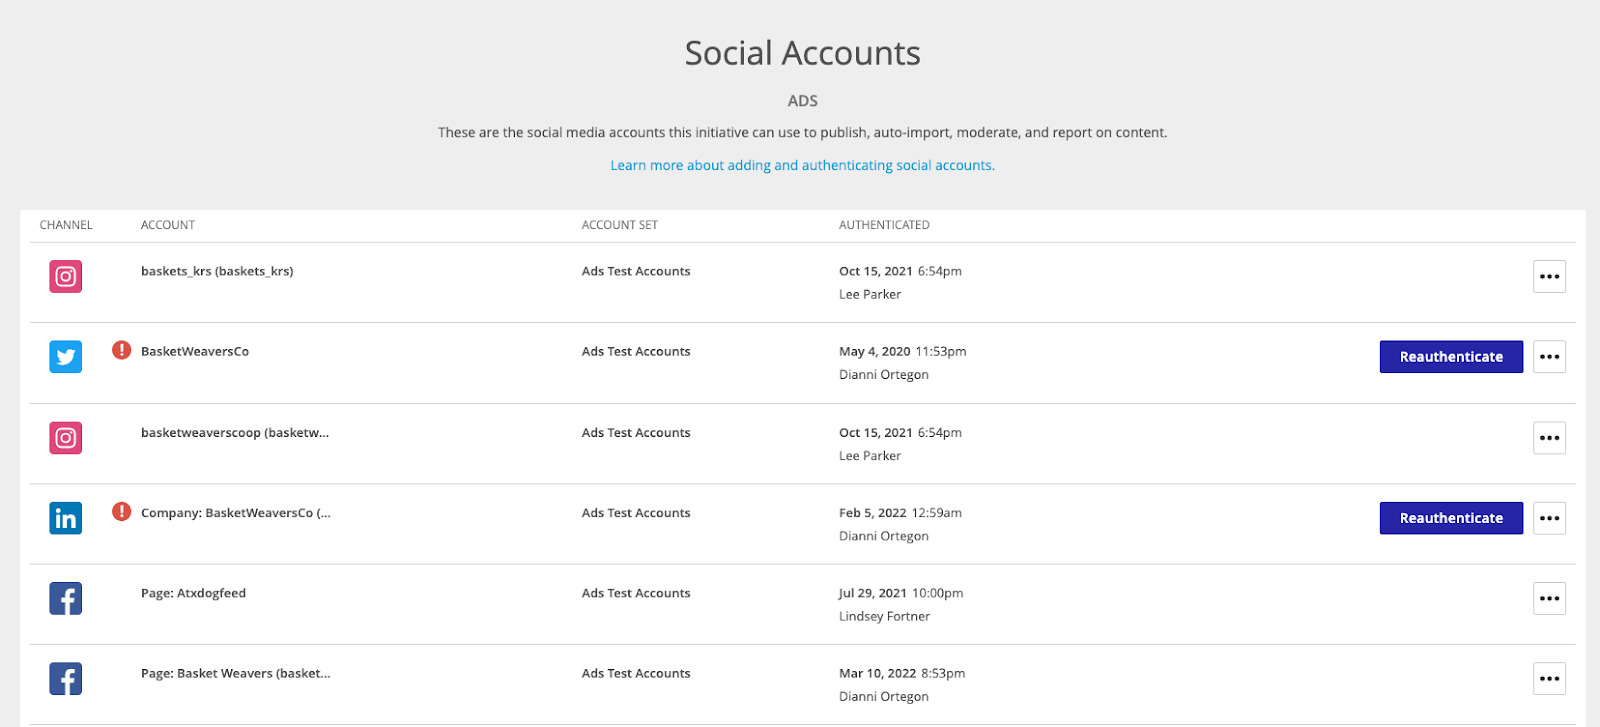Screen dimensions: 1600x727
Task: Click the Twitter icon for BasketWeaversCo
Action: (65, 356)
